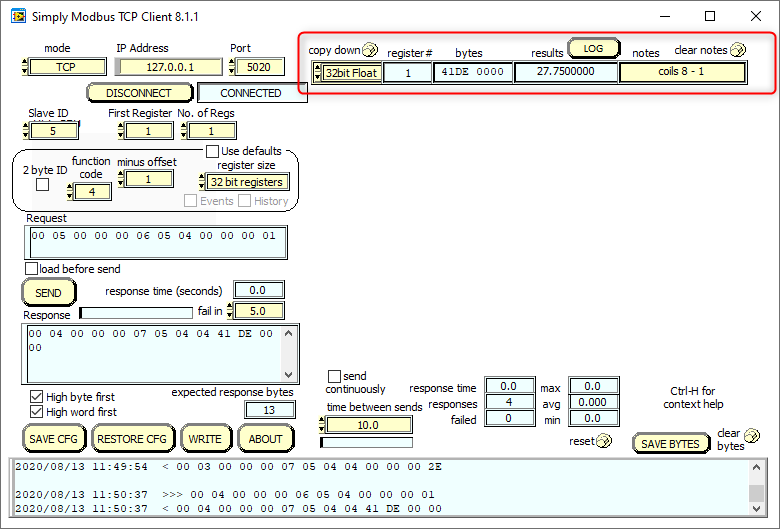This screenshot has height=529, width=780.
Task: Click the SAVE CFG button
Action: point(54,438)
